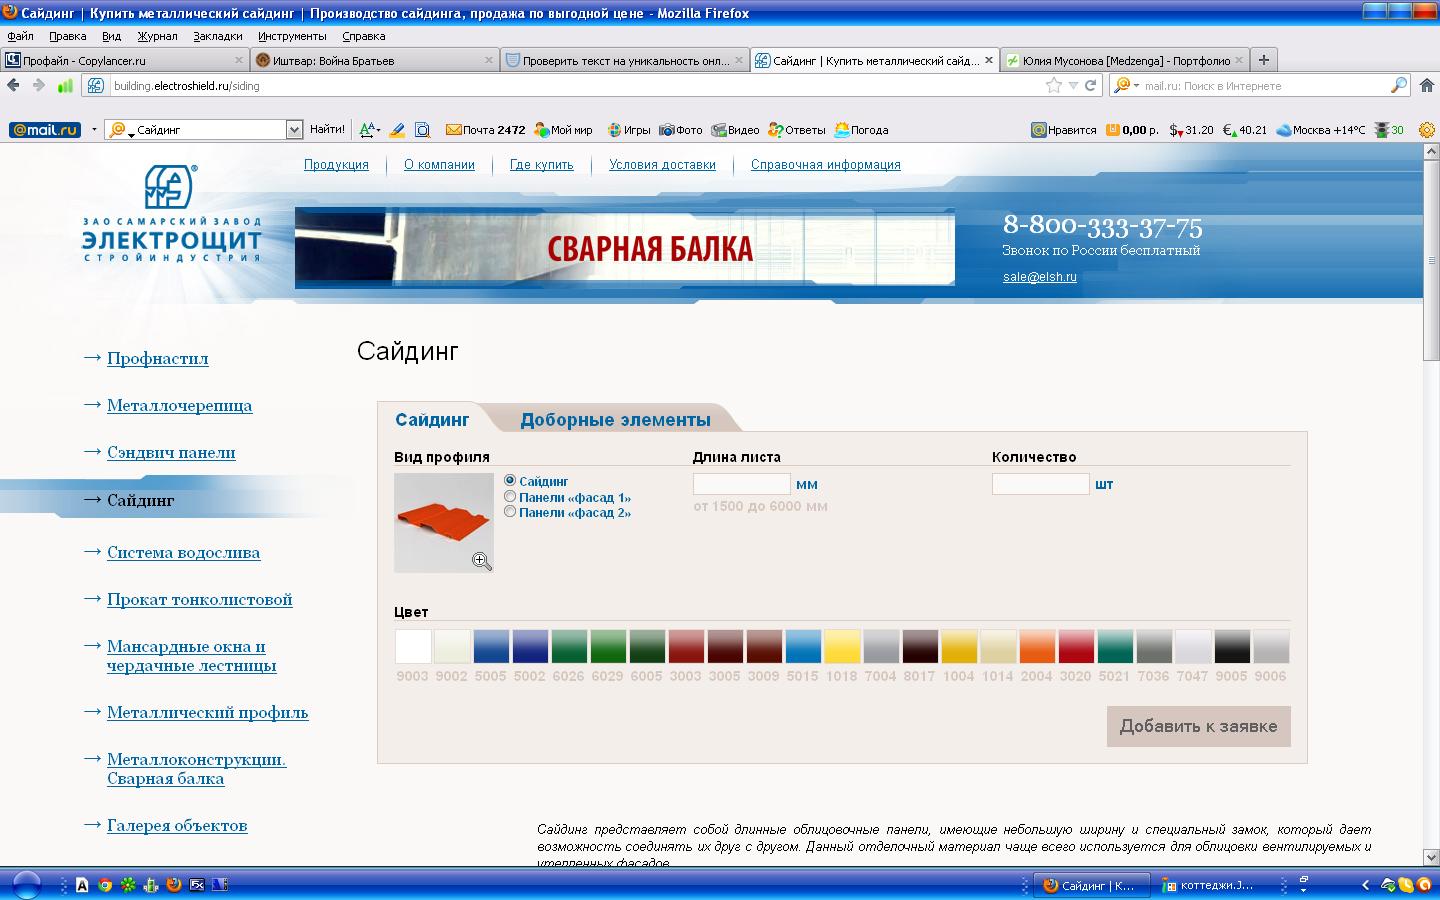Pick the white color swatch 9003
1440x900 pixels.
click(x=413, y=646)
